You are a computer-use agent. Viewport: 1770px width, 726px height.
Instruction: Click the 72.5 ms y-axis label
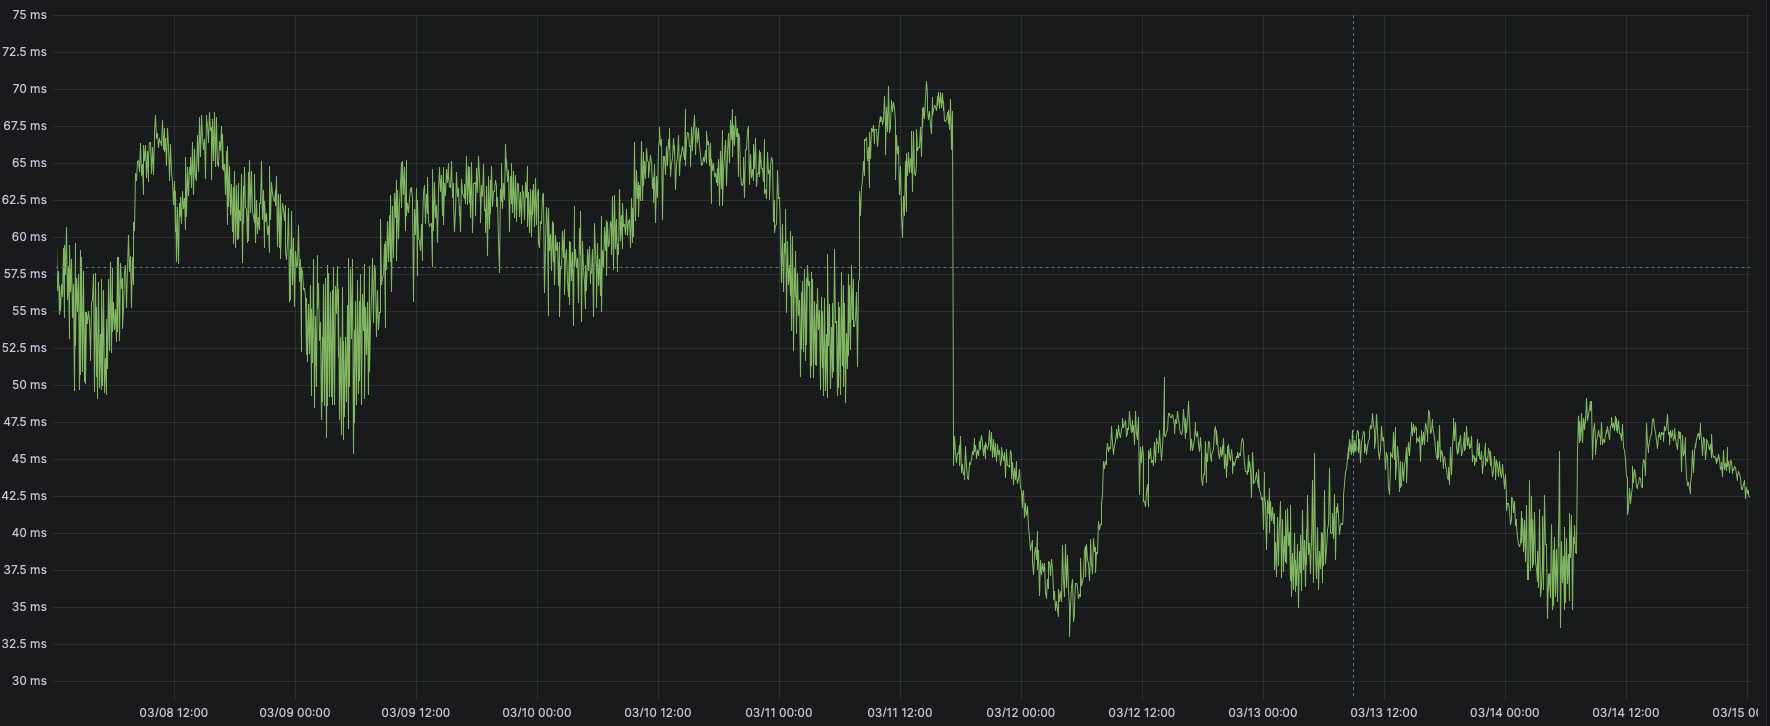(x=25, y=52)
